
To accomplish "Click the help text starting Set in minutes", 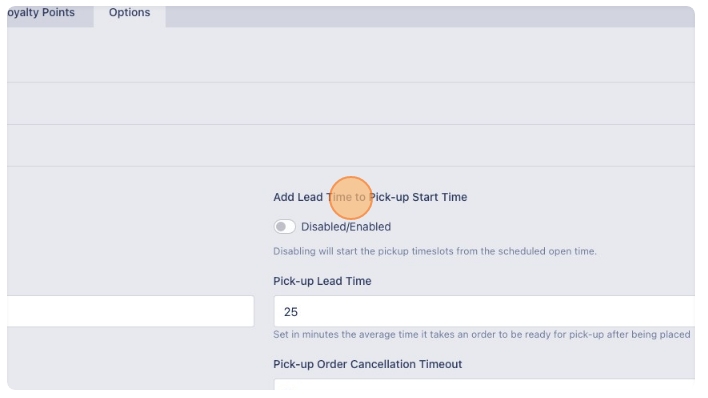I will (482, 335).
